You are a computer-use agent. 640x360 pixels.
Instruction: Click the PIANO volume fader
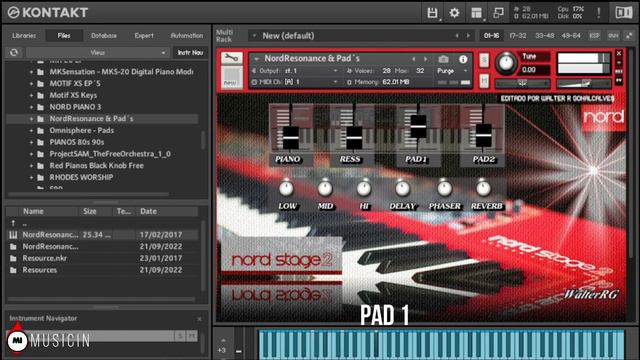click(x=291, y=138)
